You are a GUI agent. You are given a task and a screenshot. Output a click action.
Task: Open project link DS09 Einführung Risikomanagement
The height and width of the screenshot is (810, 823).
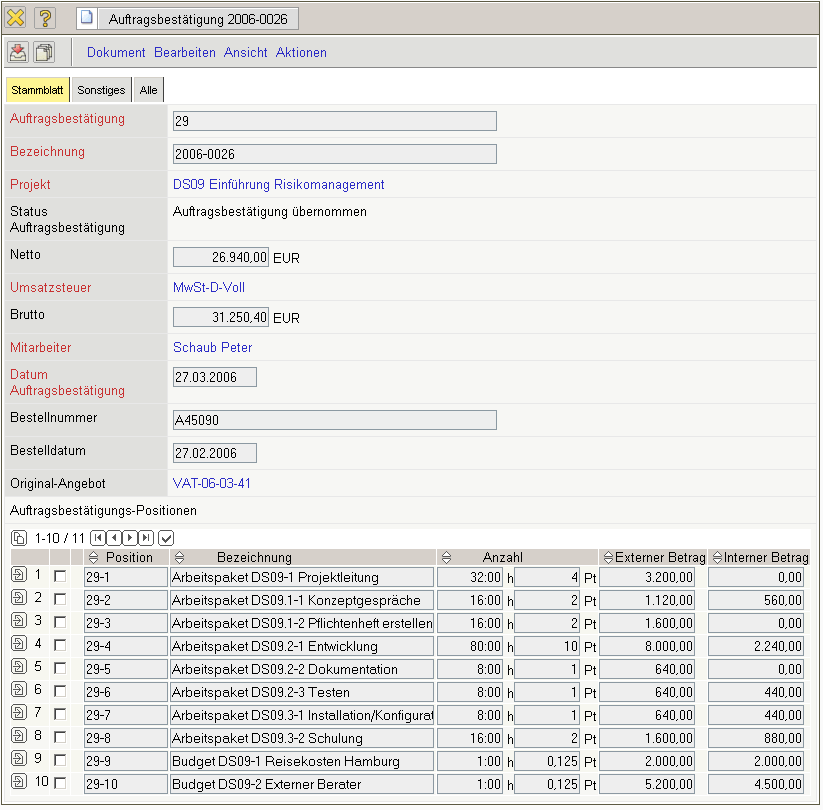[x=278, y=185]
